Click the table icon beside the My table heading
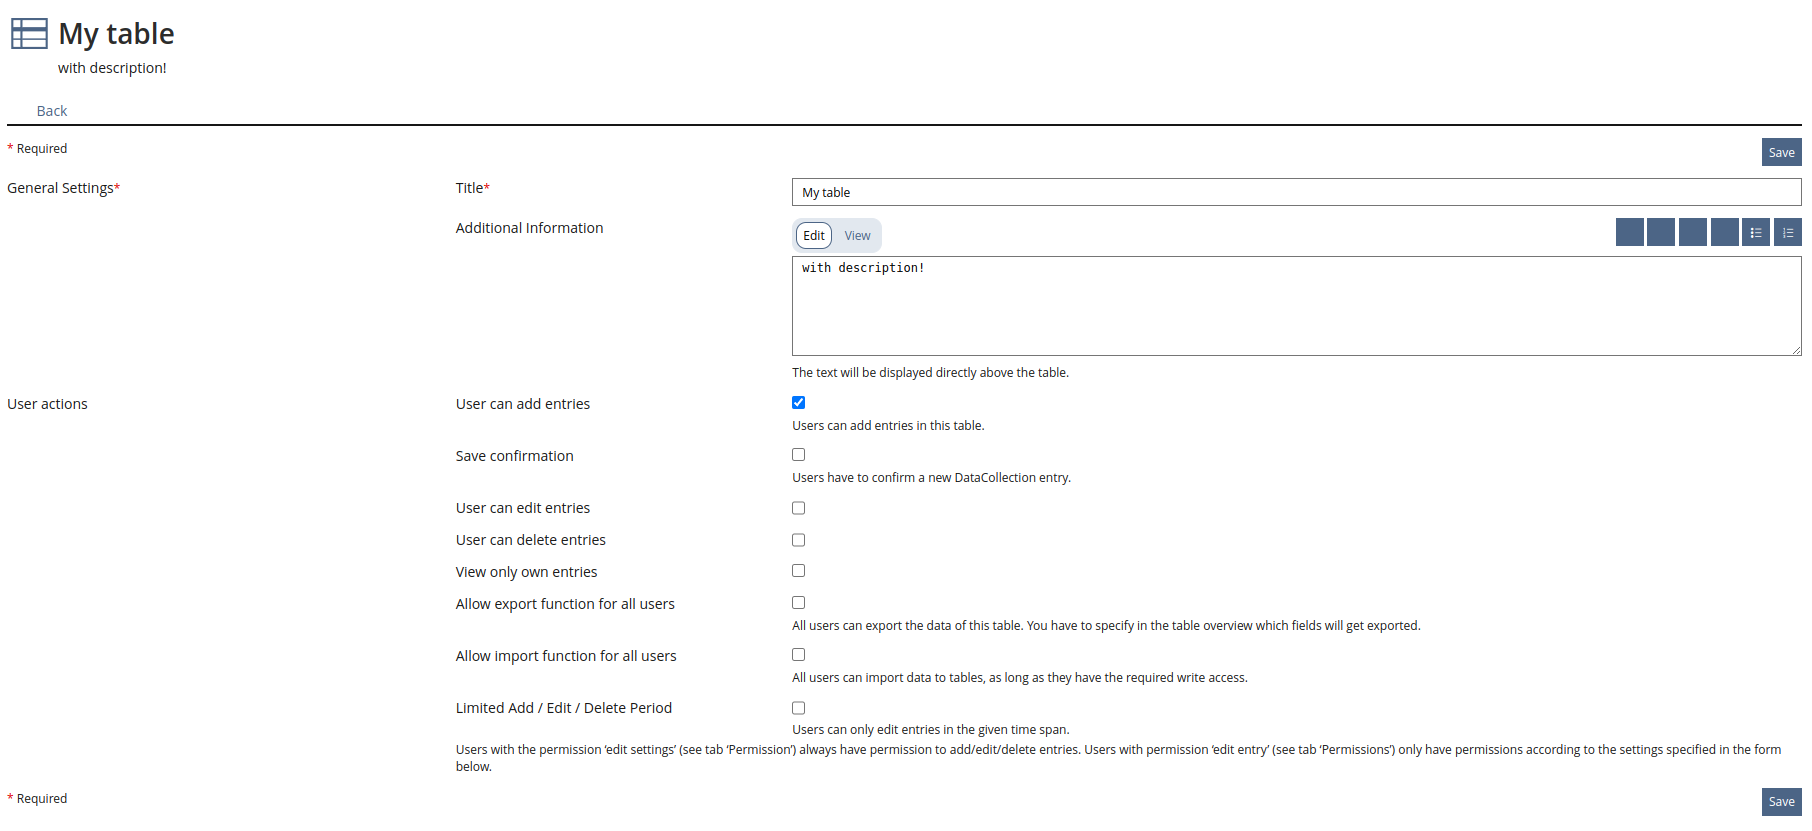 click(29, 34)
